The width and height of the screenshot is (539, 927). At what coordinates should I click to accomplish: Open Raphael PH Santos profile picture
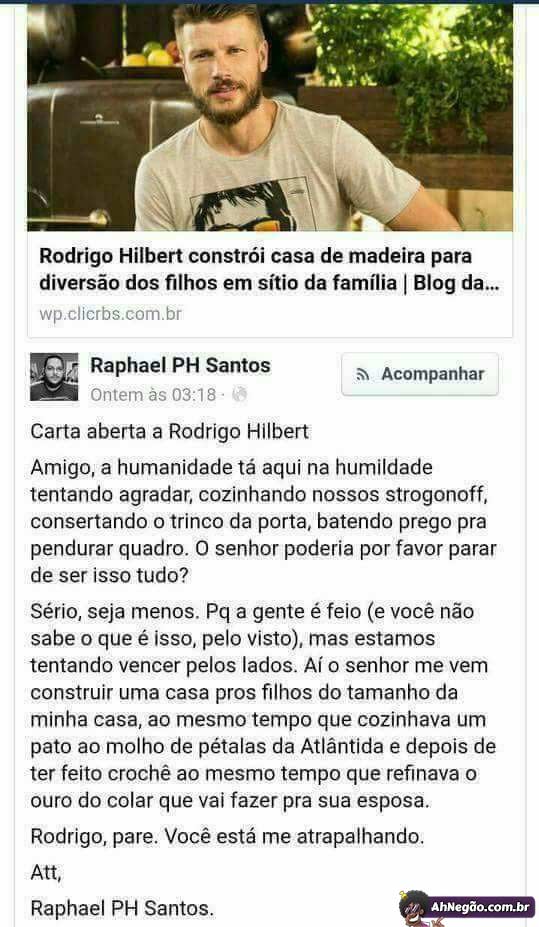[x=54, y=377]
